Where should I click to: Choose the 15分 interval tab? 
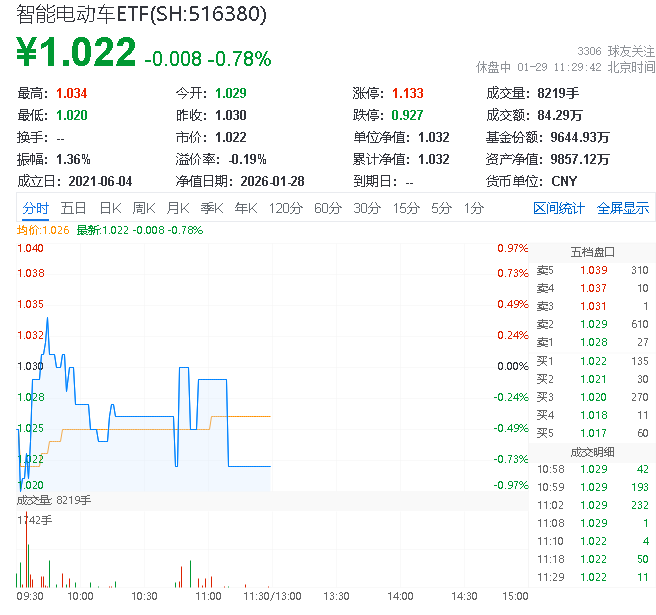pos(406,208)
